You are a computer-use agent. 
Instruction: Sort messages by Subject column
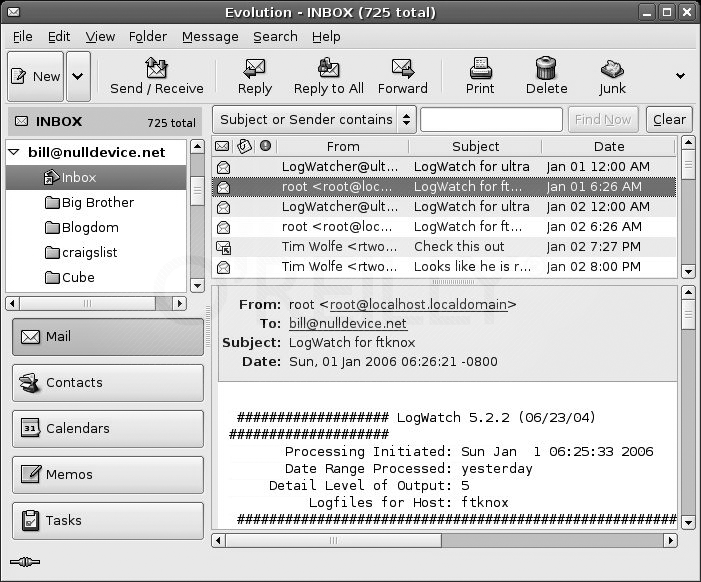[475, 147]
